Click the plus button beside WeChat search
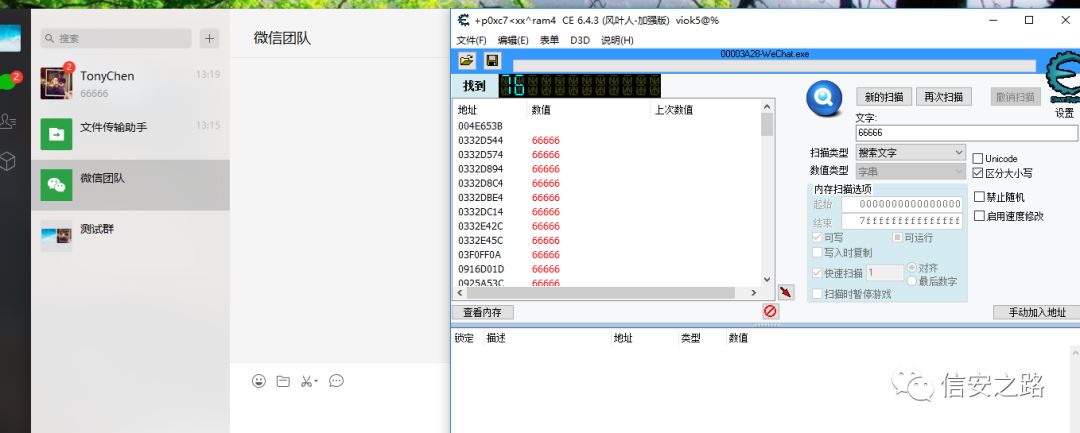This screenshot has height=433, width=1080. (209, 39)
